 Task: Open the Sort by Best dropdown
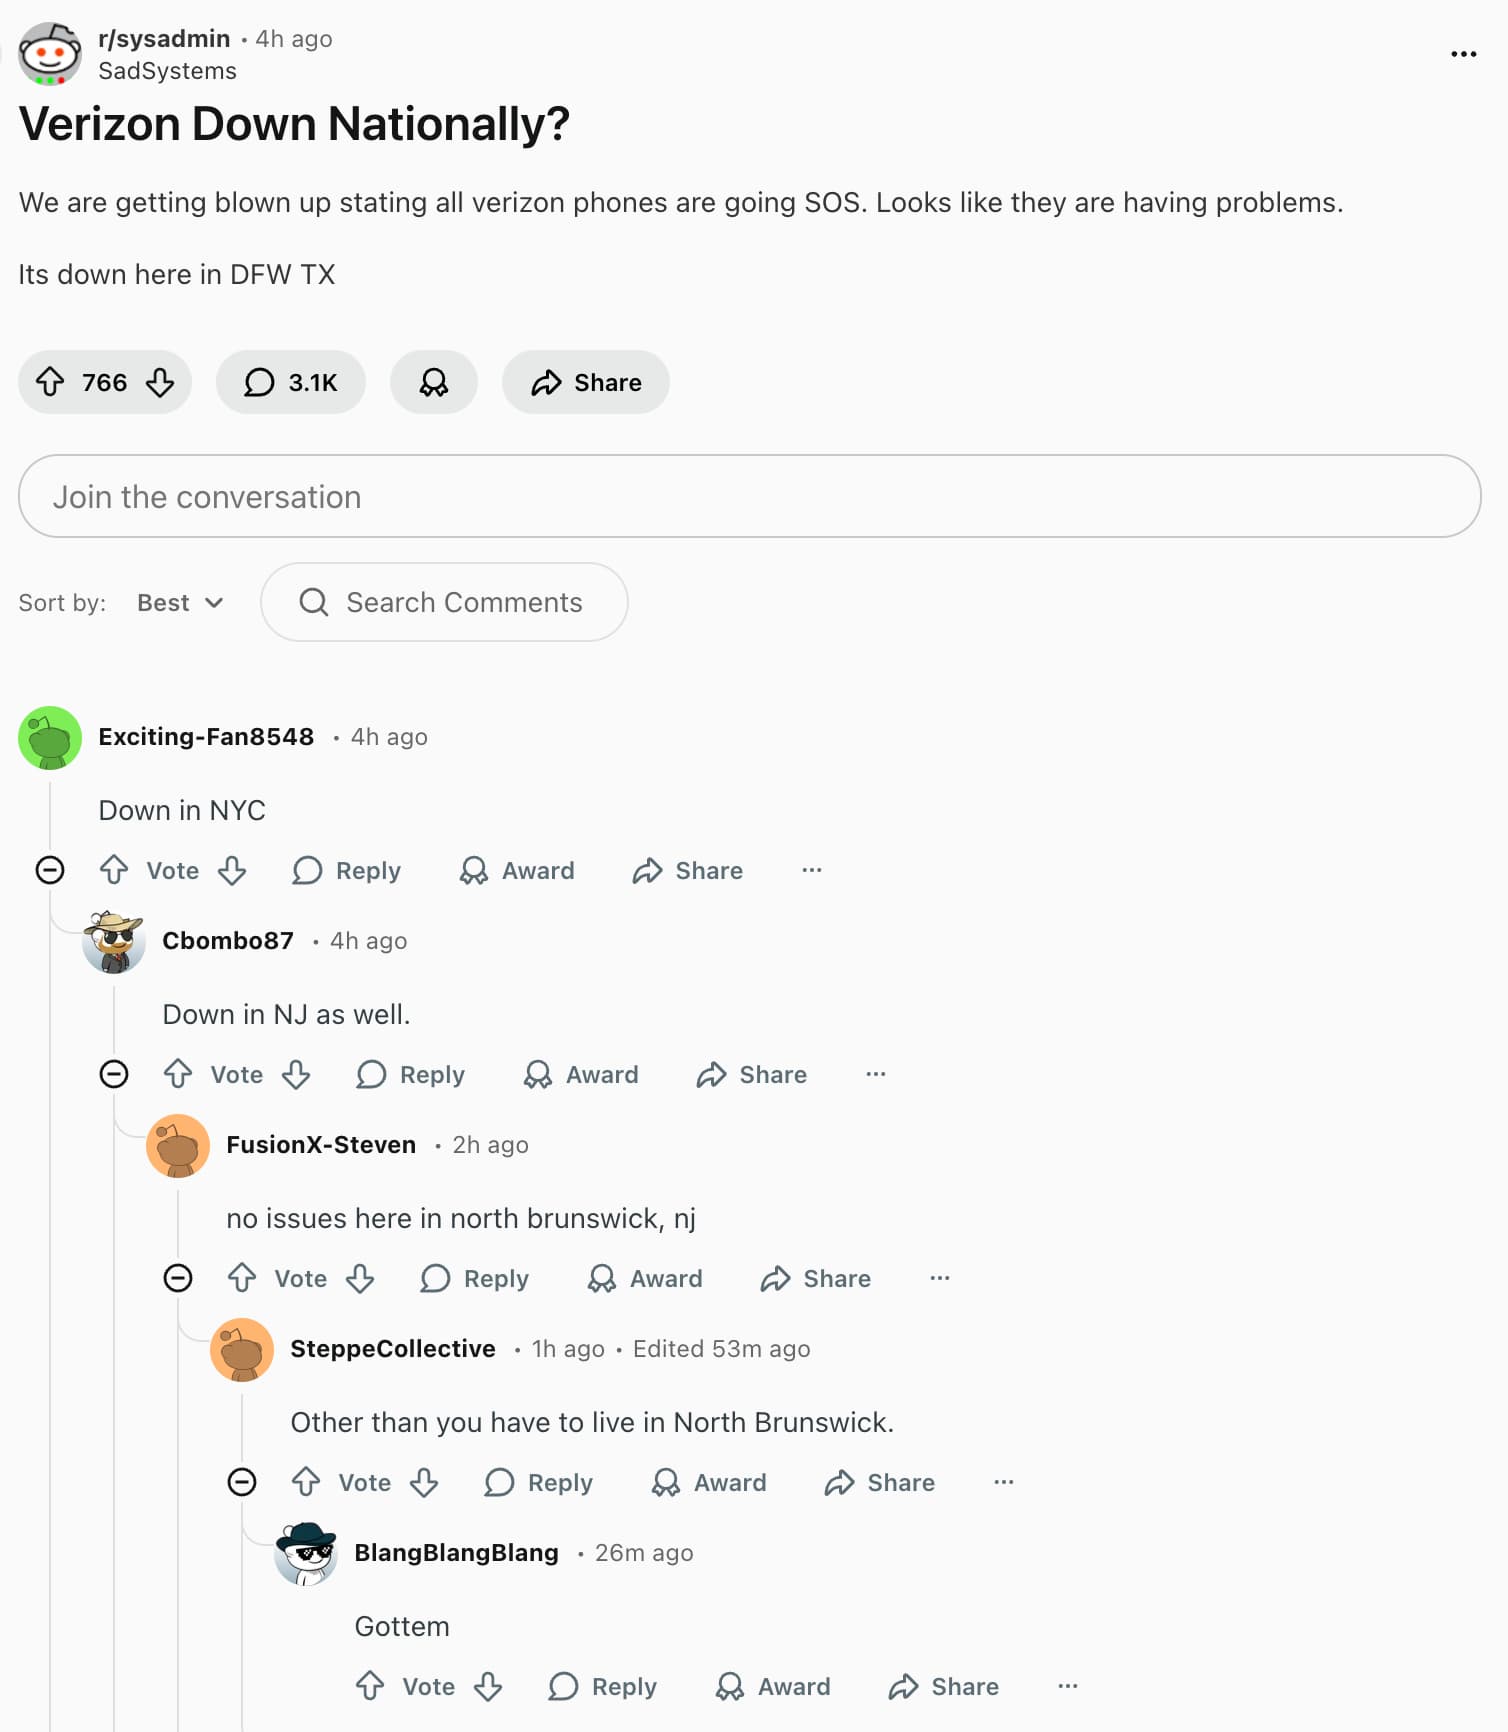coord(180,602)
